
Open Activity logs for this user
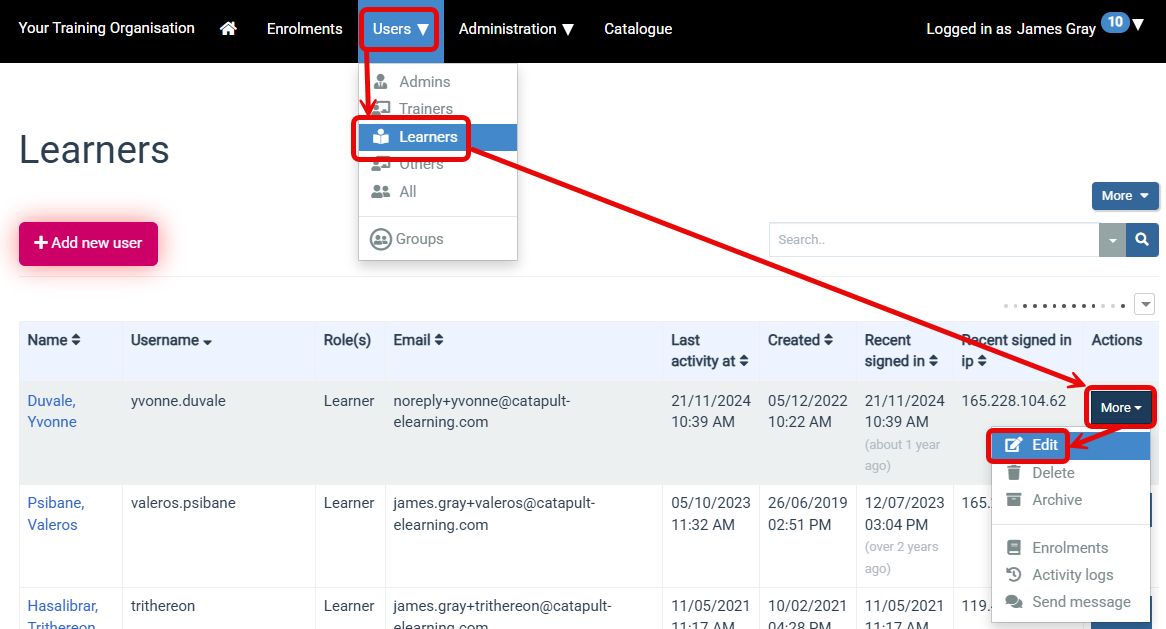point(1072,575)
